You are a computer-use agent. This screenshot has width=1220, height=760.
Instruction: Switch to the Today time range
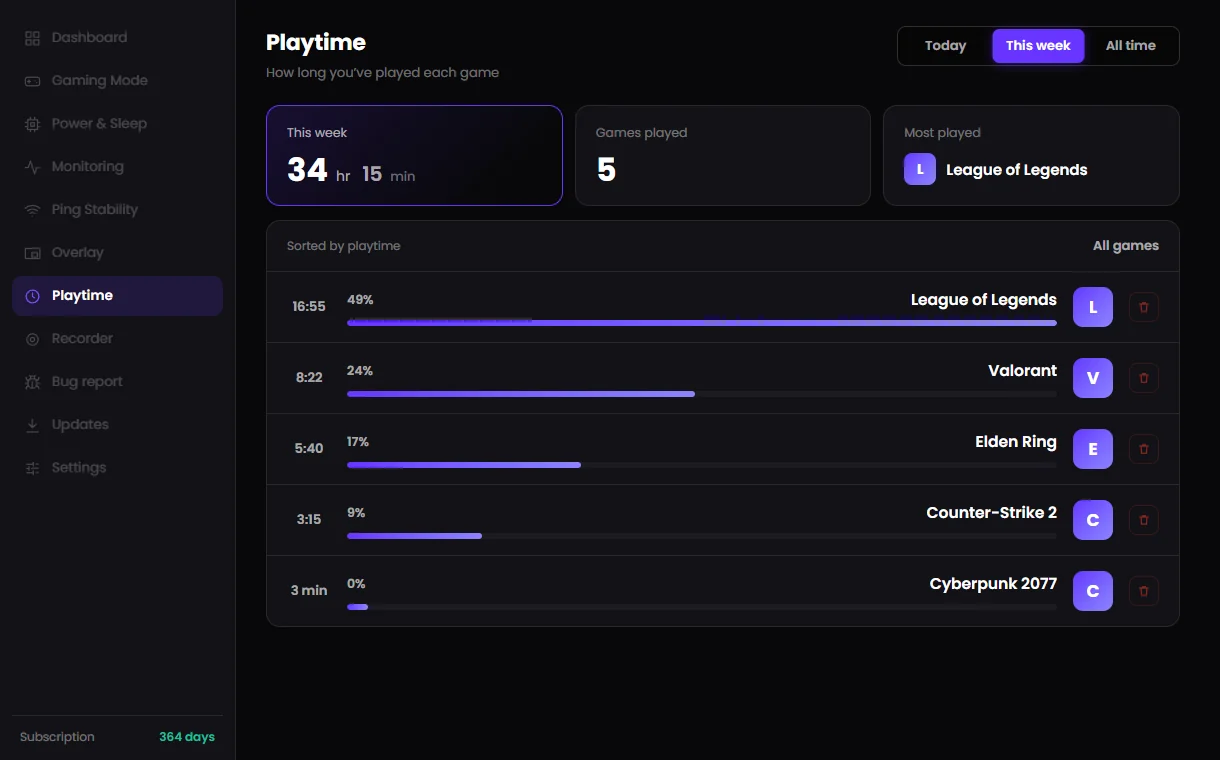945,46
